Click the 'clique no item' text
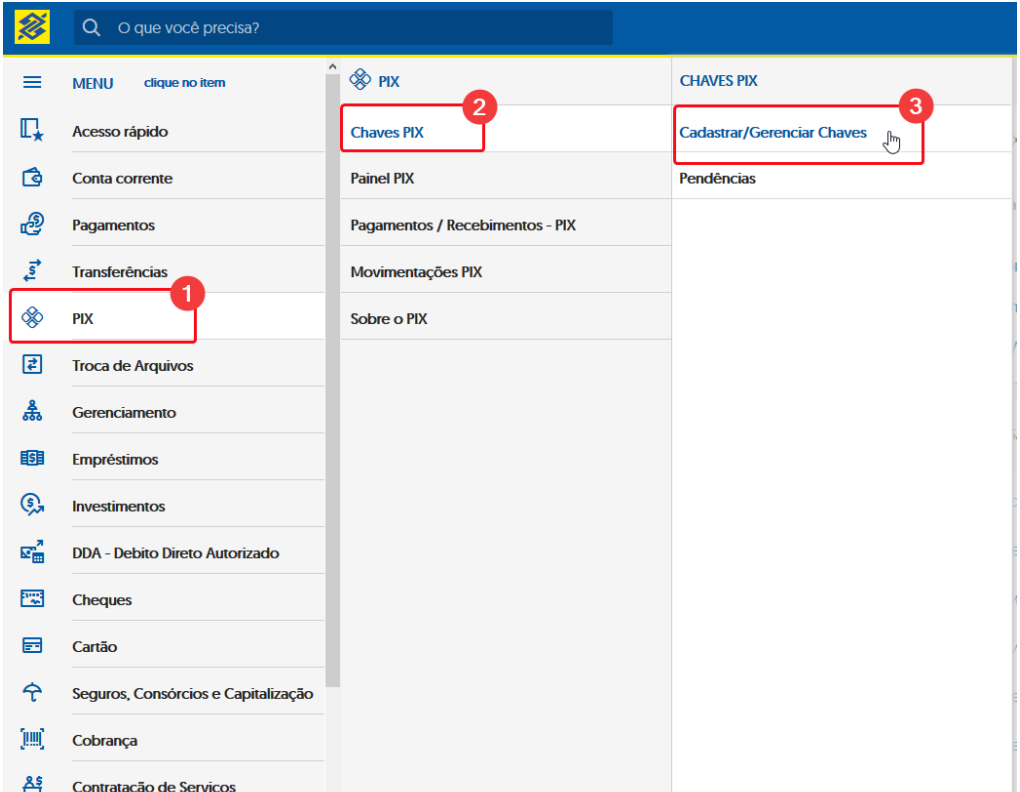Viewport: 1020px width, 792px height. tap(184, 83)
